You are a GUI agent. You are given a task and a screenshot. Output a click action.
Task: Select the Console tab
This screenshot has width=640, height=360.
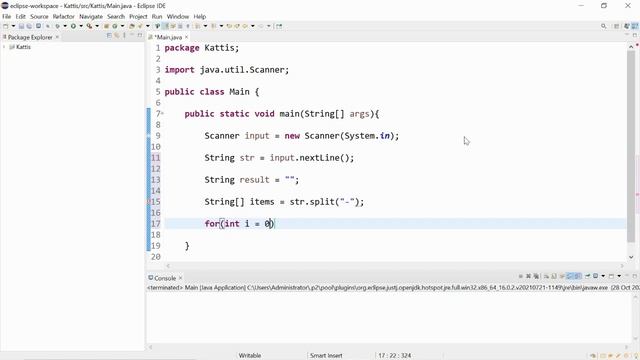(162, 278)
